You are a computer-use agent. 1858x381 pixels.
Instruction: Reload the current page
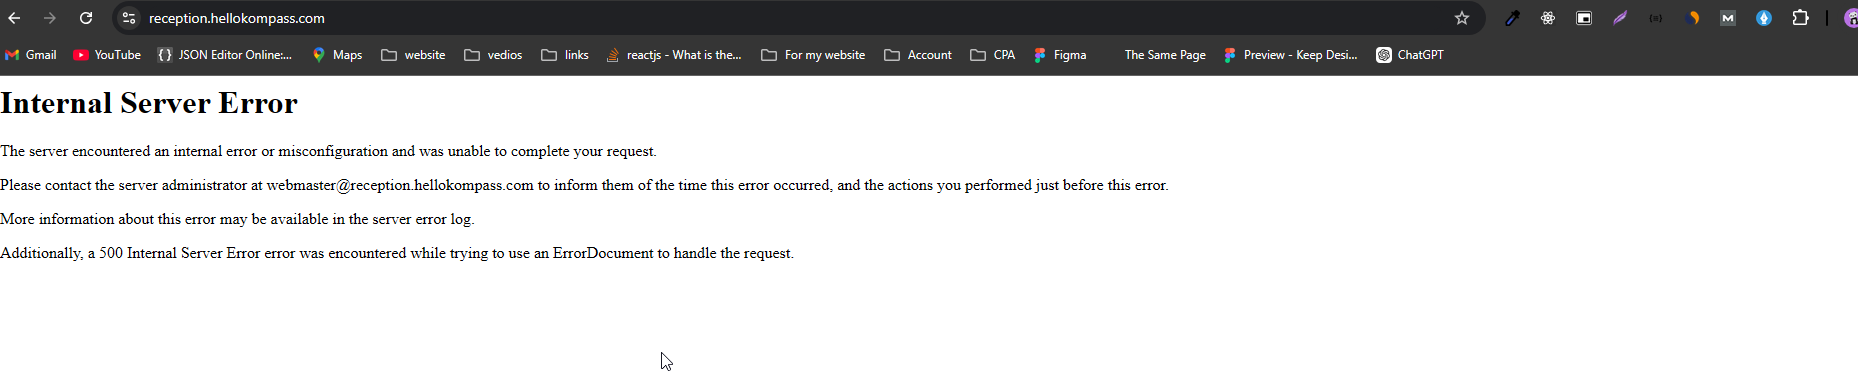pyautogui.click(x=86, y=18)
